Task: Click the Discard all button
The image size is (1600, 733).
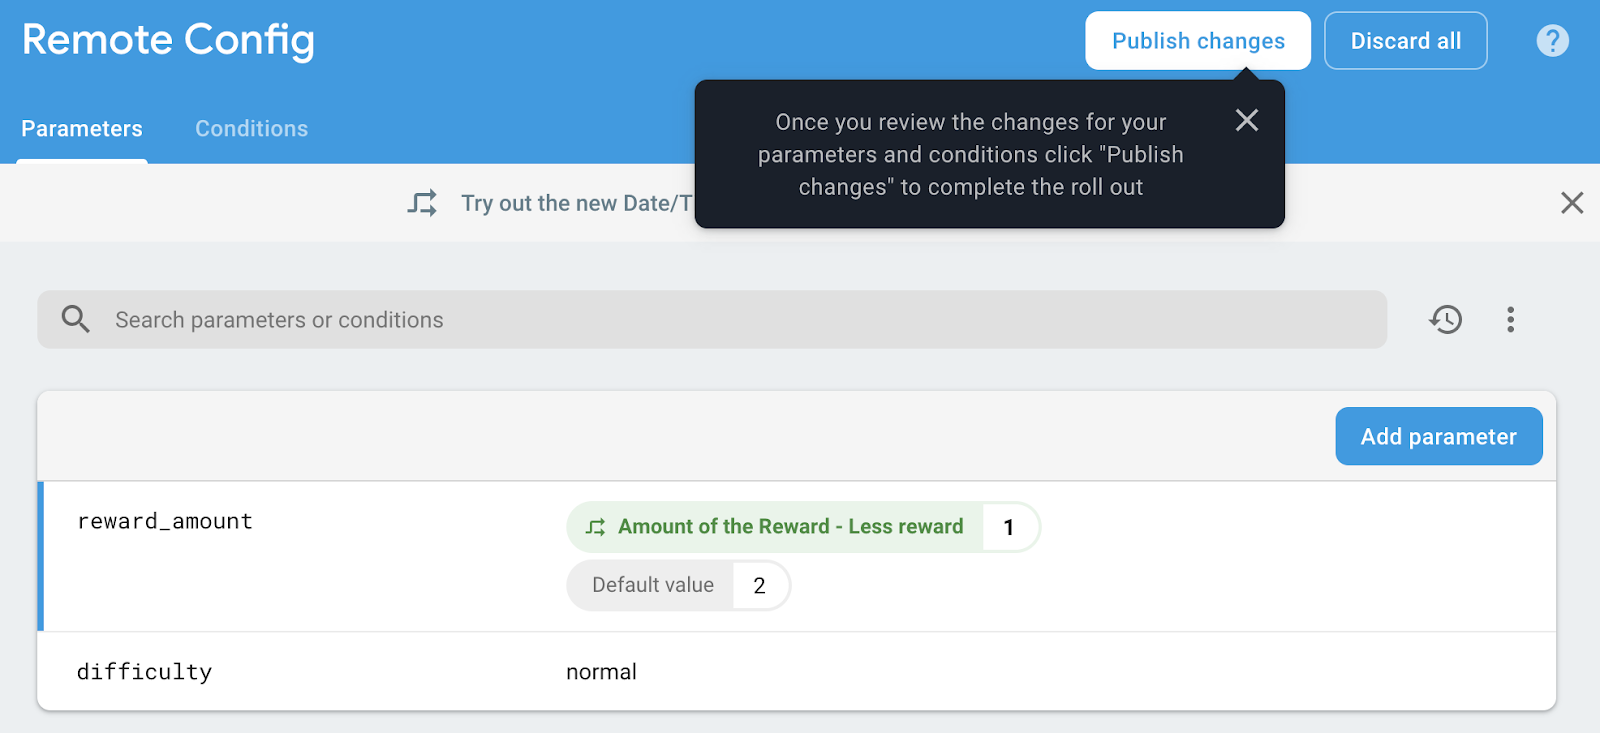Action: (x=1405, y=41)
